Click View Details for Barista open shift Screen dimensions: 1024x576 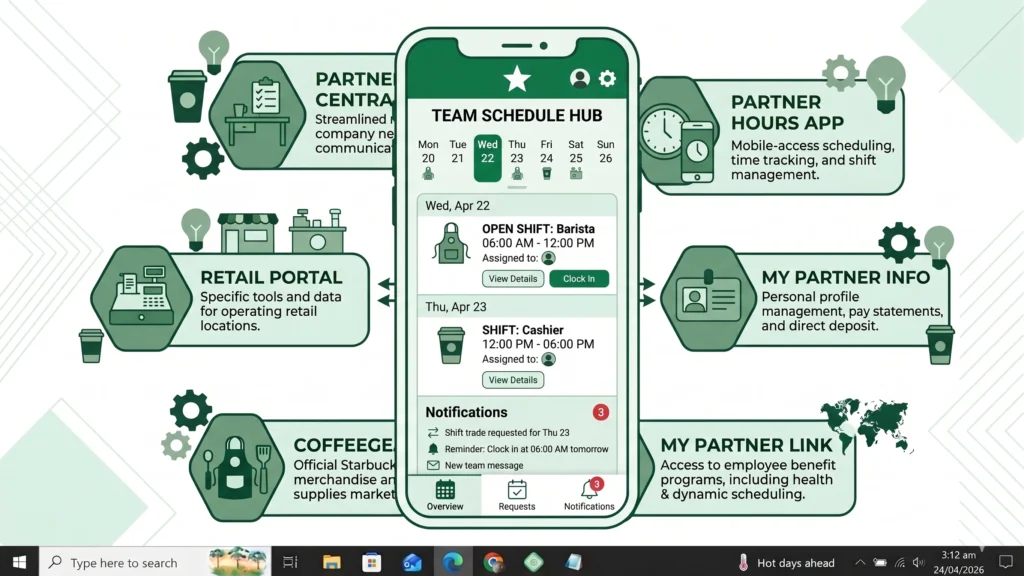513,279
